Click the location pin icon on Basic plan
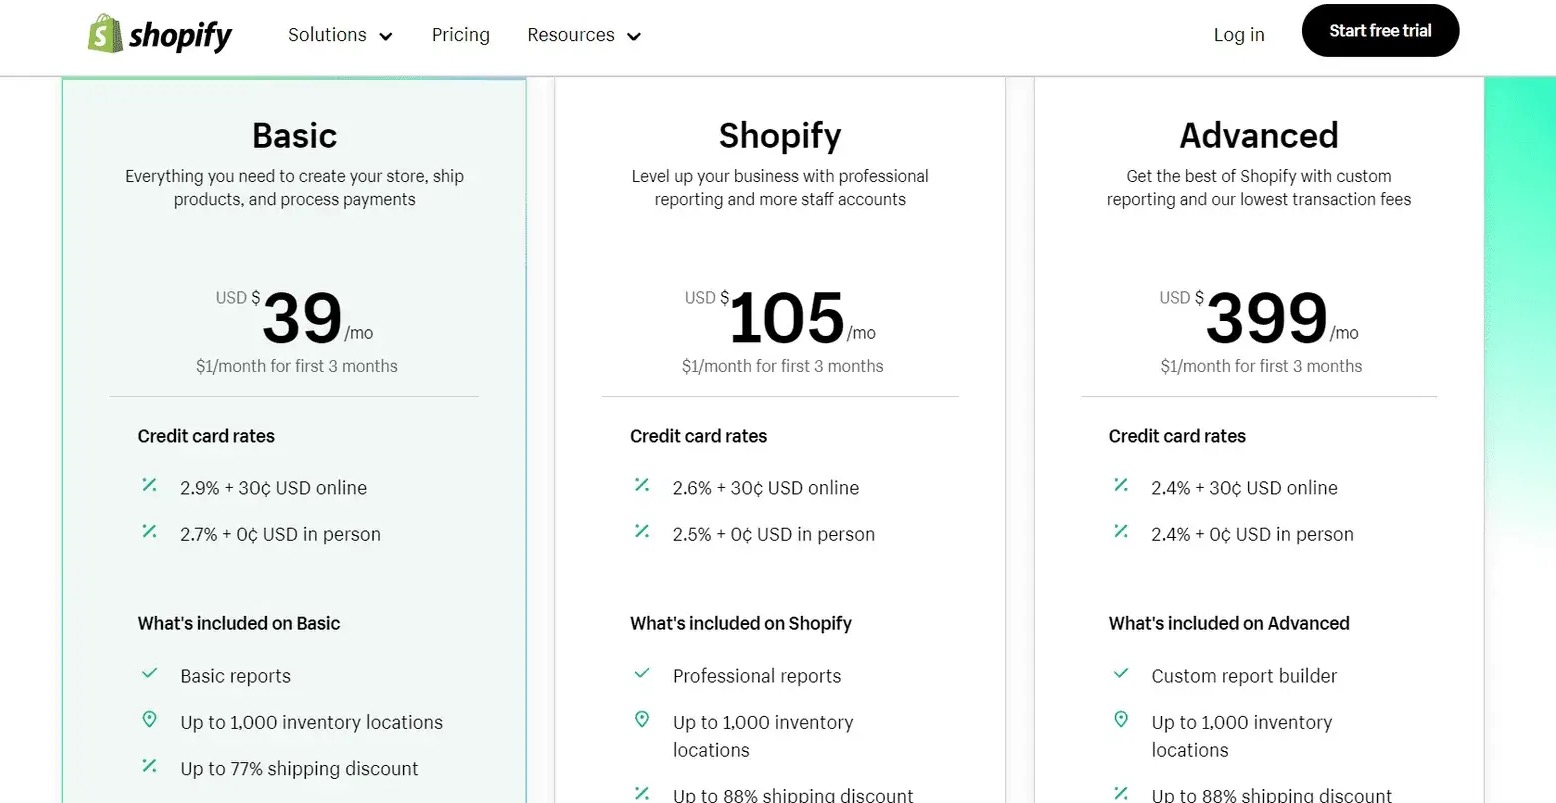The height and width of the screenshot is (803, 1556). tap(149, 719)
